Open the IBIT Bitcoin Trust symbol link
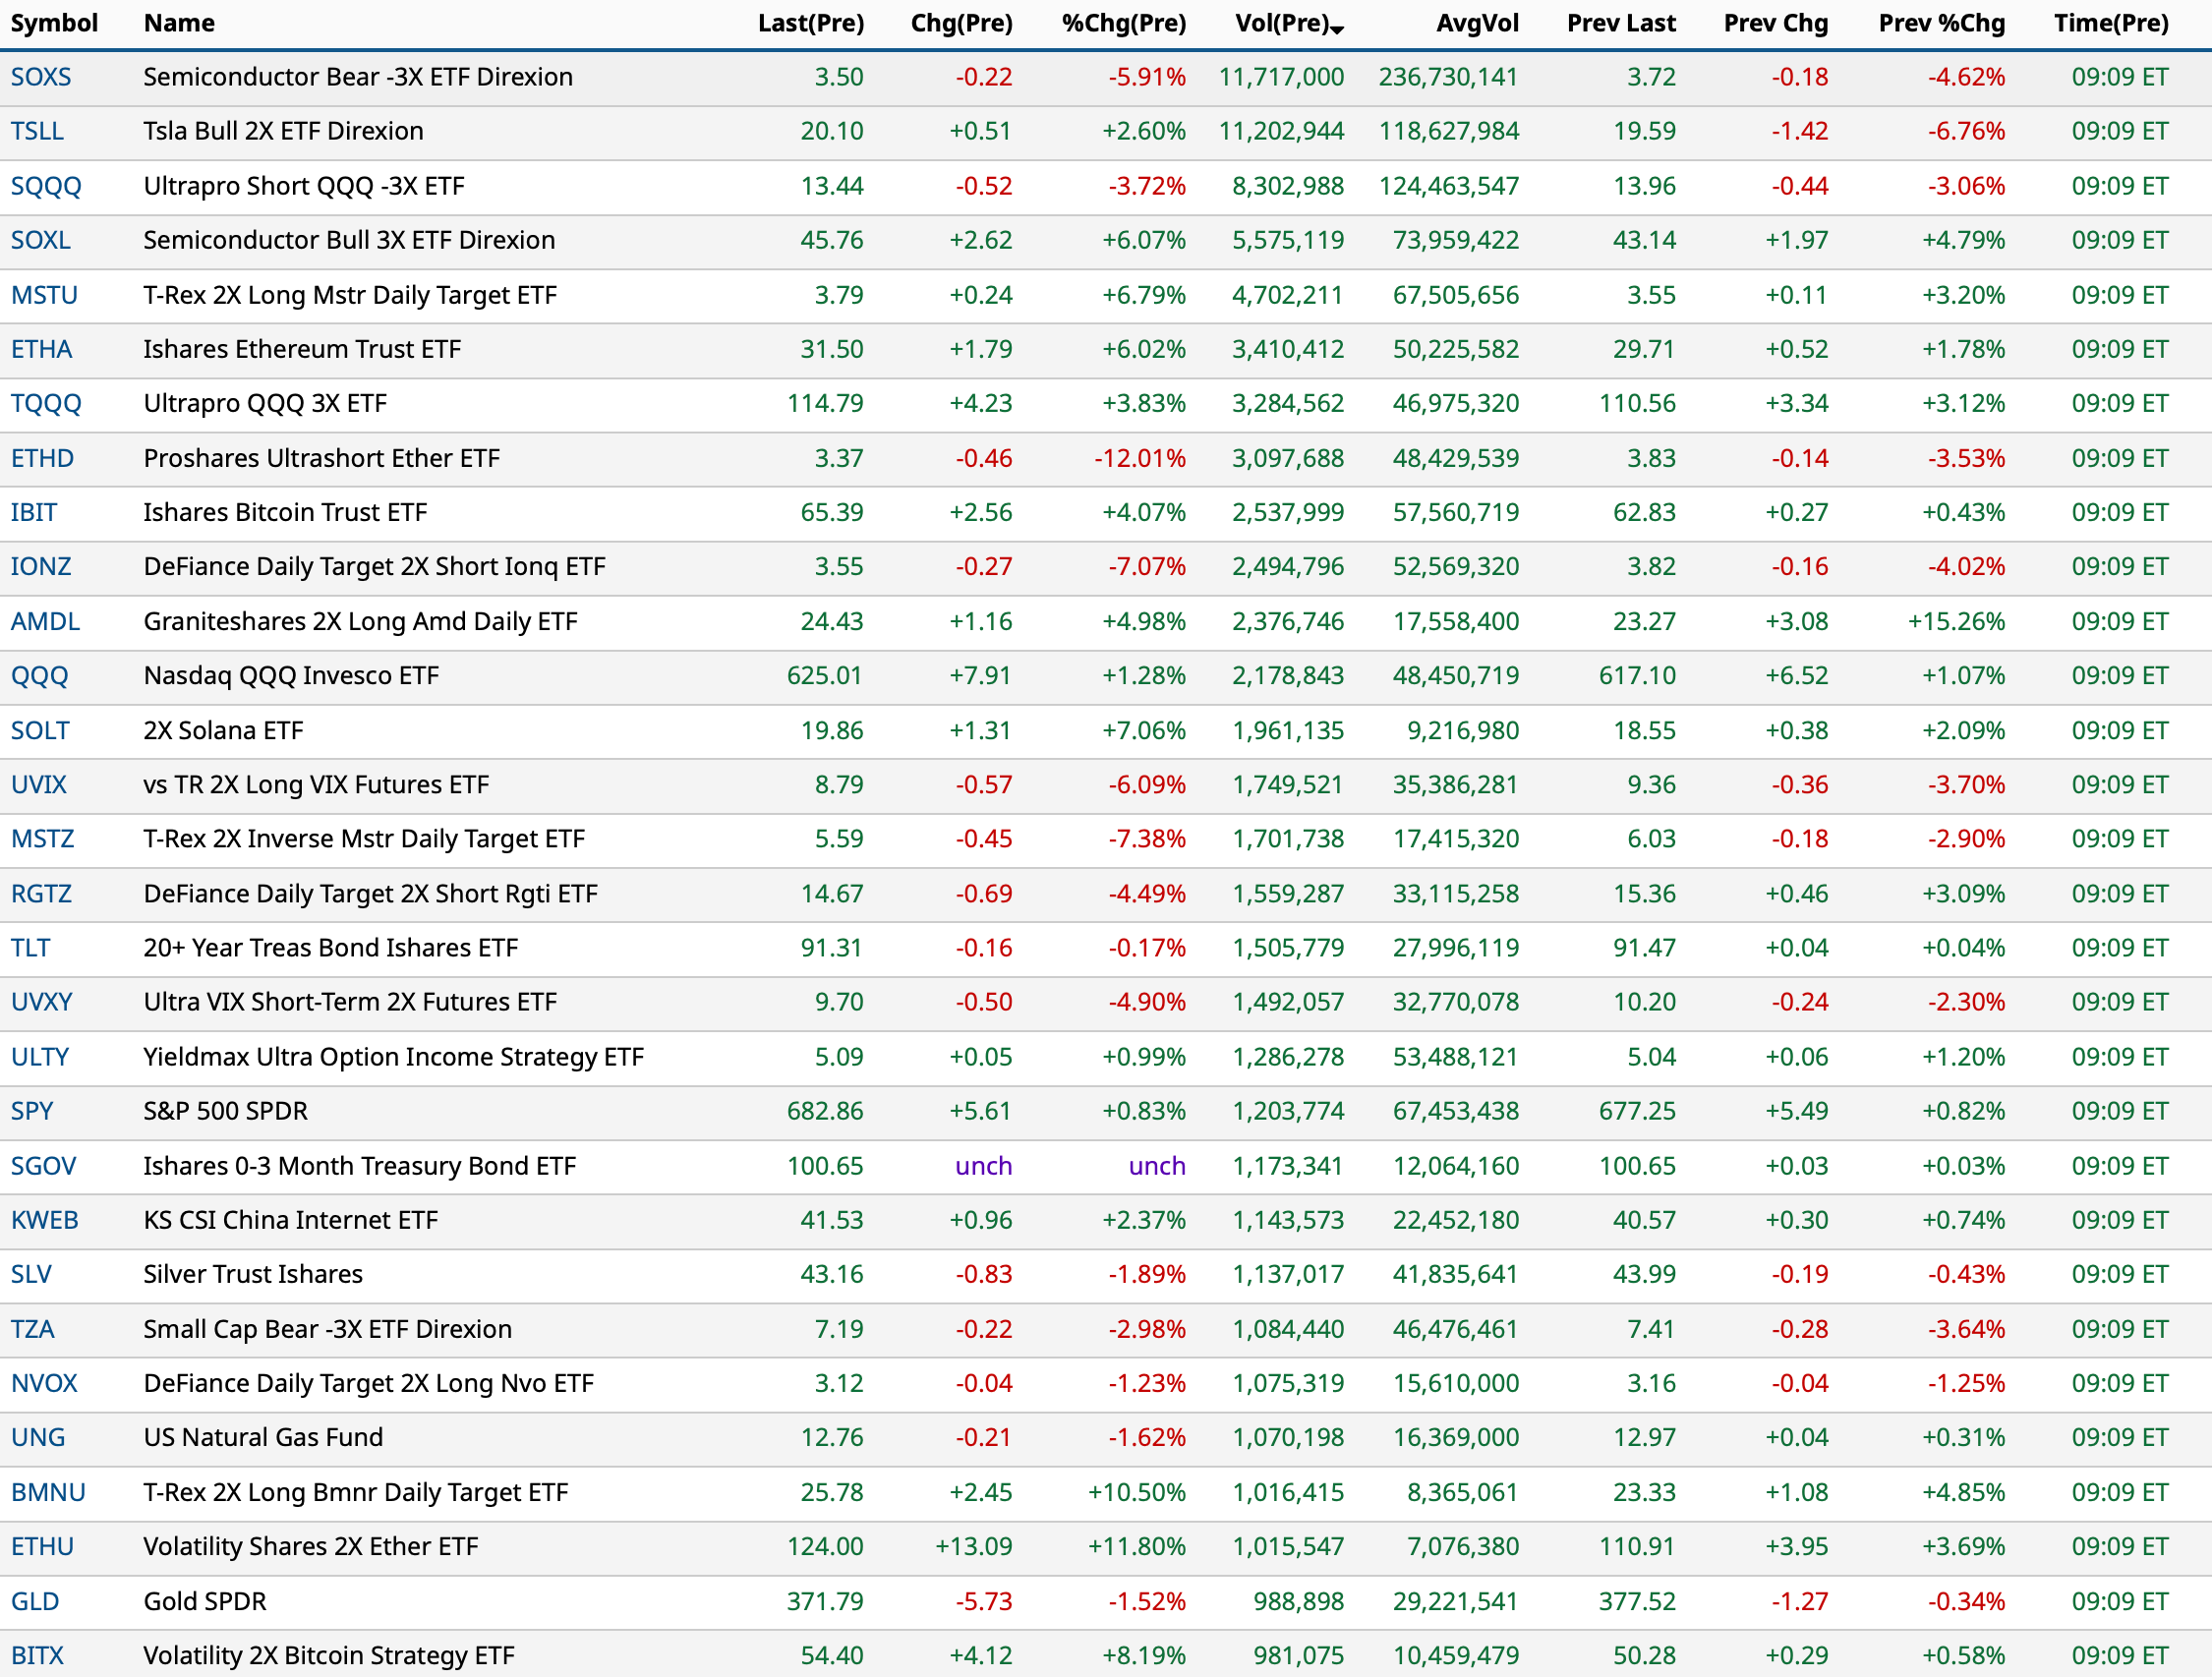Screen dimensions: 2212x1677 [x=34, y=512]
